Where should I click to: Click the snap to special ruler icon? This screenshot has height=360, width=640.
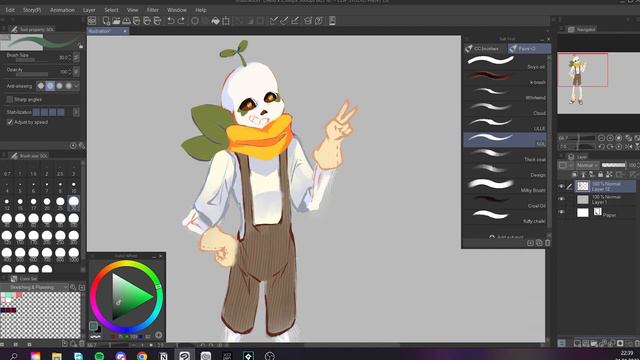click(x=284, y=21)
